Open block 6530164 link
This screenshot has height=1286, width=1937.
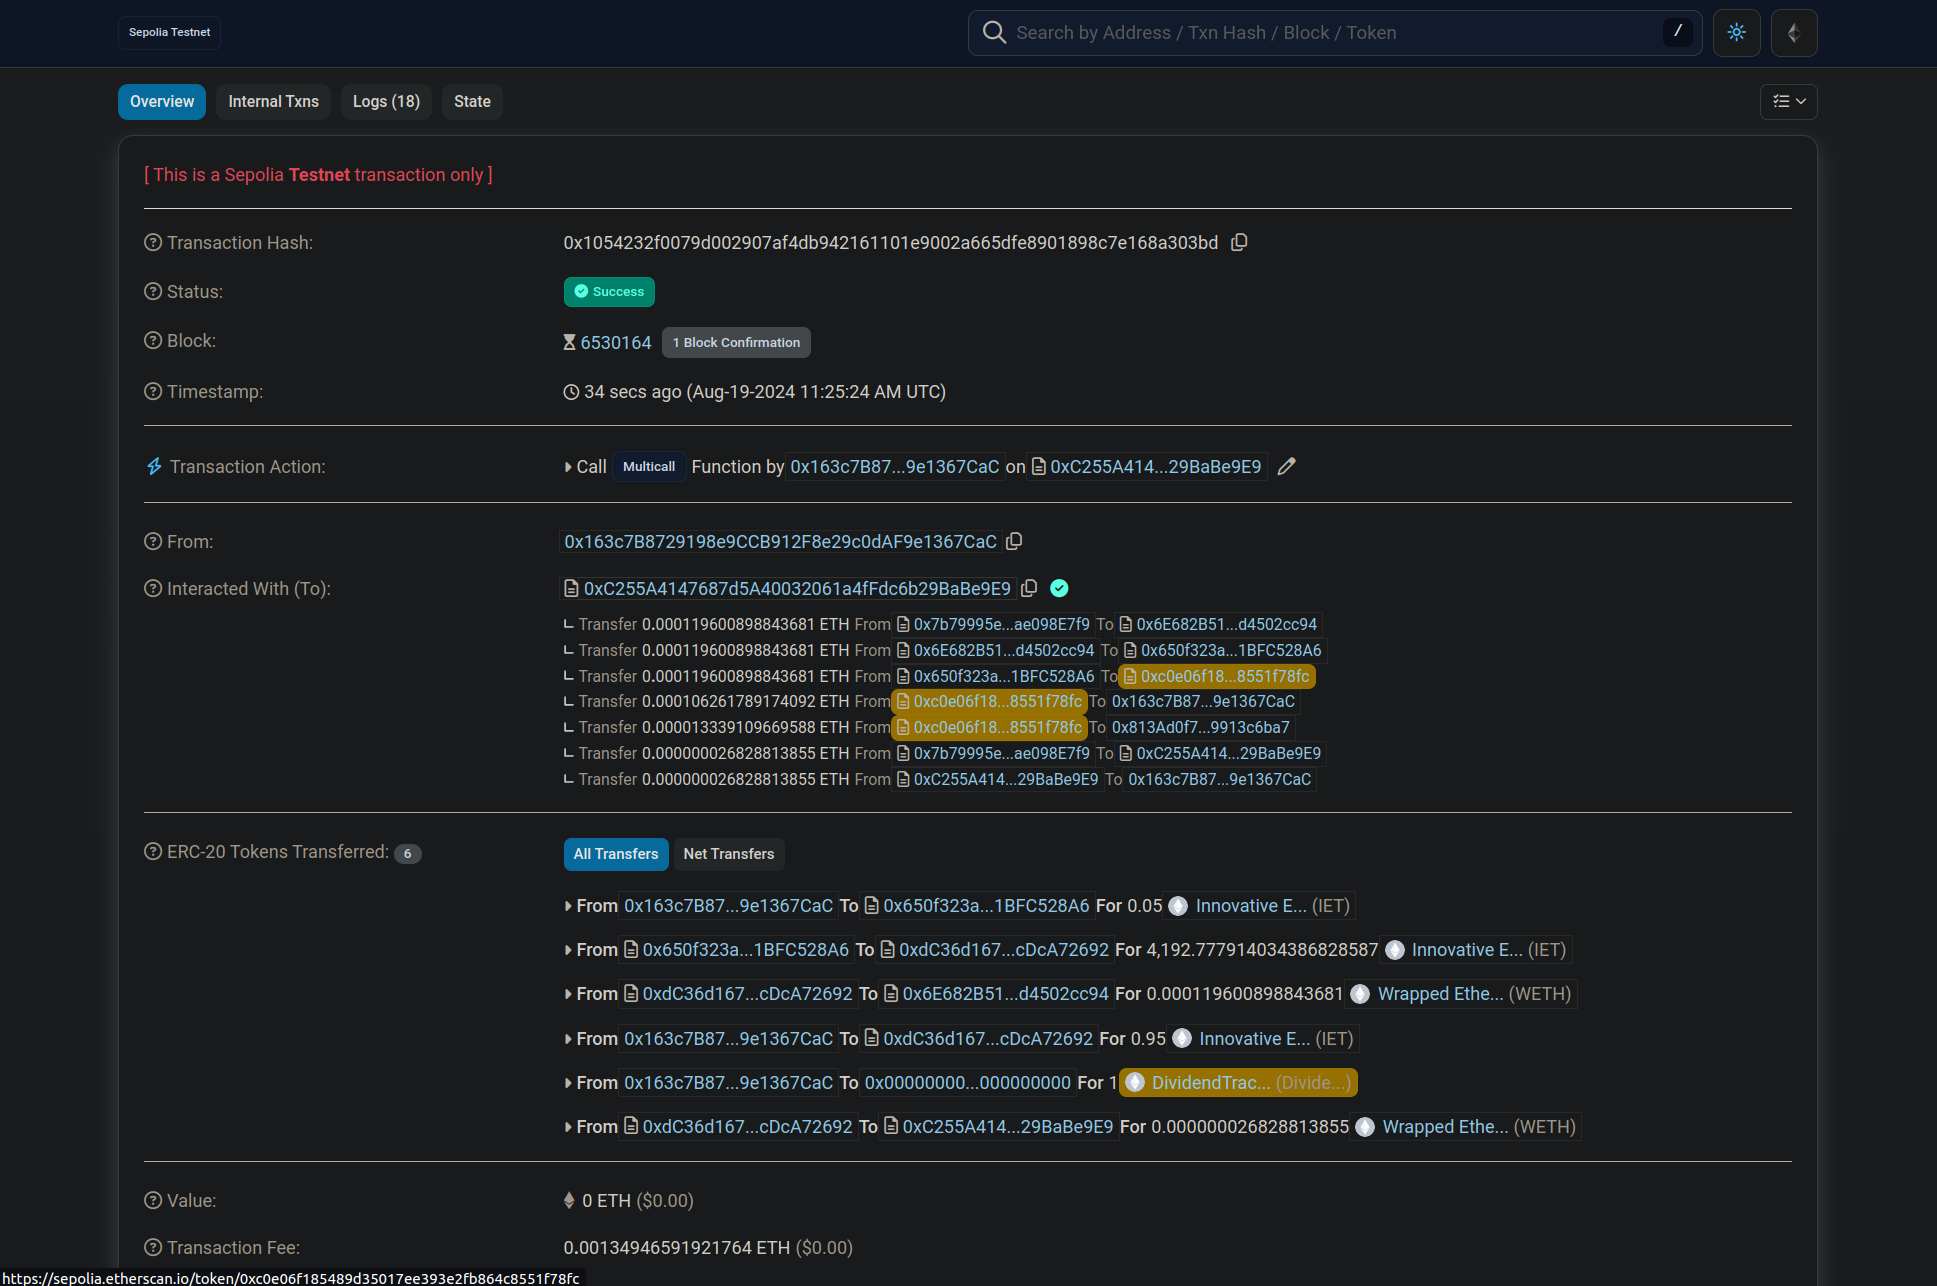click(616, 342)
